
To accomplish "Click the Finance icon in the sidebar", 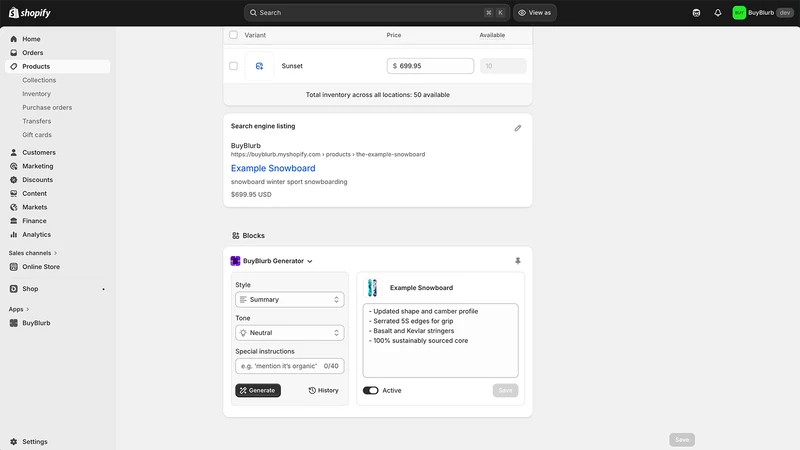I will pyautogui.click(x=14, y=221).
